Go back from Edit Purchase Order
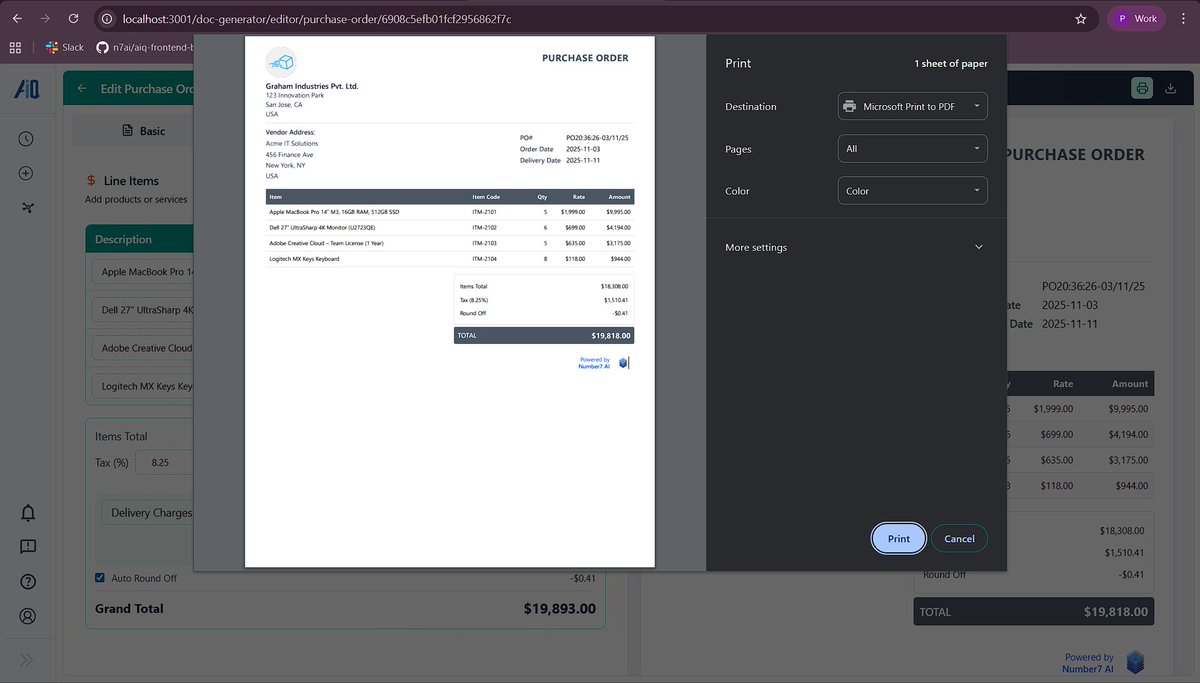The width and height of the screenshot is (1200, 683). [x=82, y=89]
